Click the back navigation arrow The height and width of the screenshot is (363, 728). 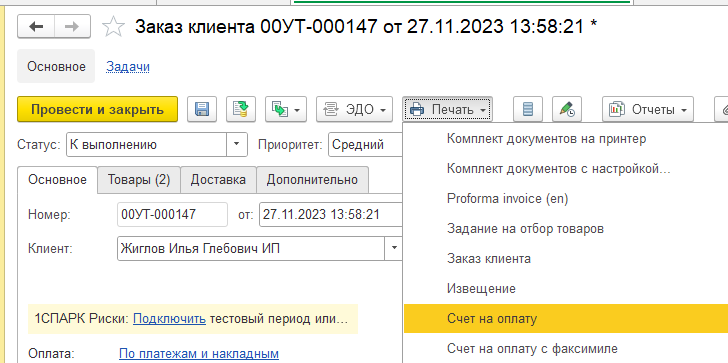(36, 27)
